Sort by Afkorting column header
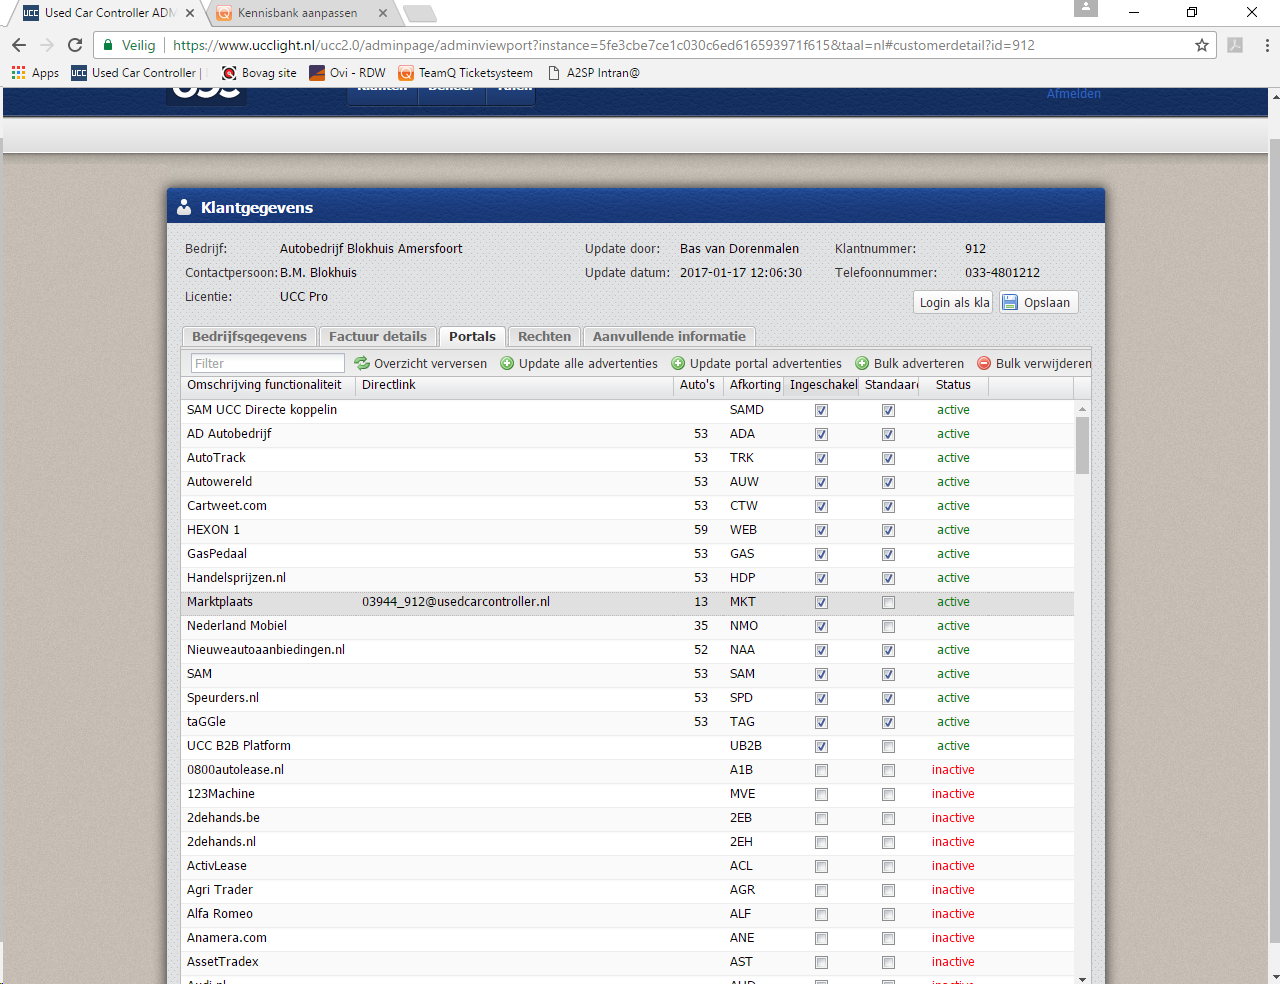The height and width of the screenshot is (984, 1280). pyautogui.click(x=754, y=385)
